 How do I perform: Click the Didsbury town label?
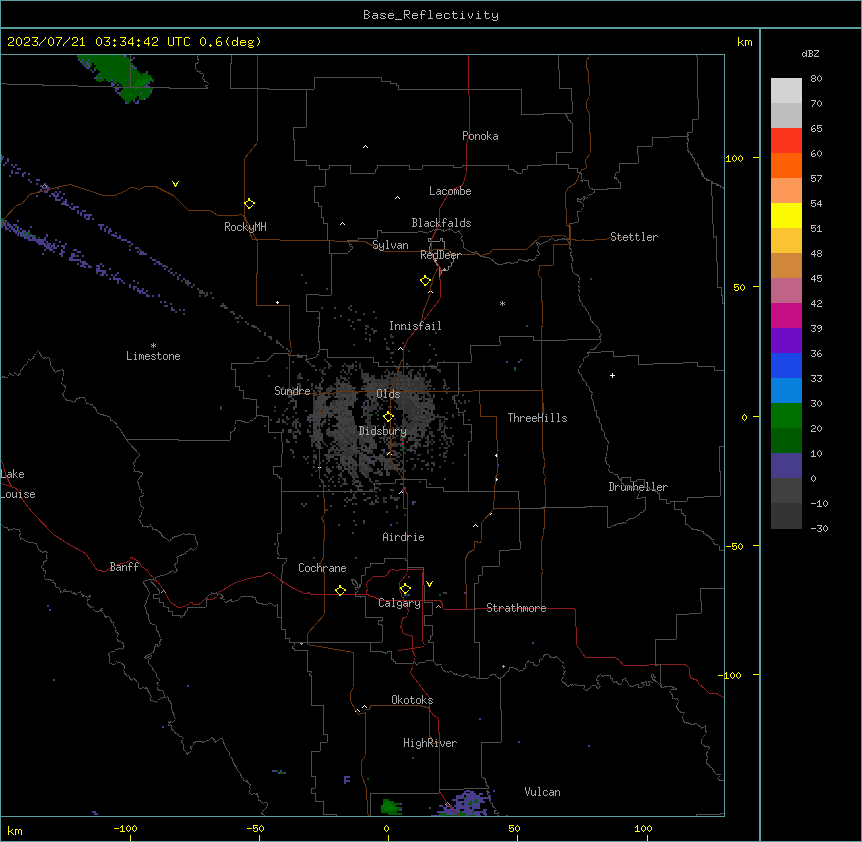click(383, 431)
